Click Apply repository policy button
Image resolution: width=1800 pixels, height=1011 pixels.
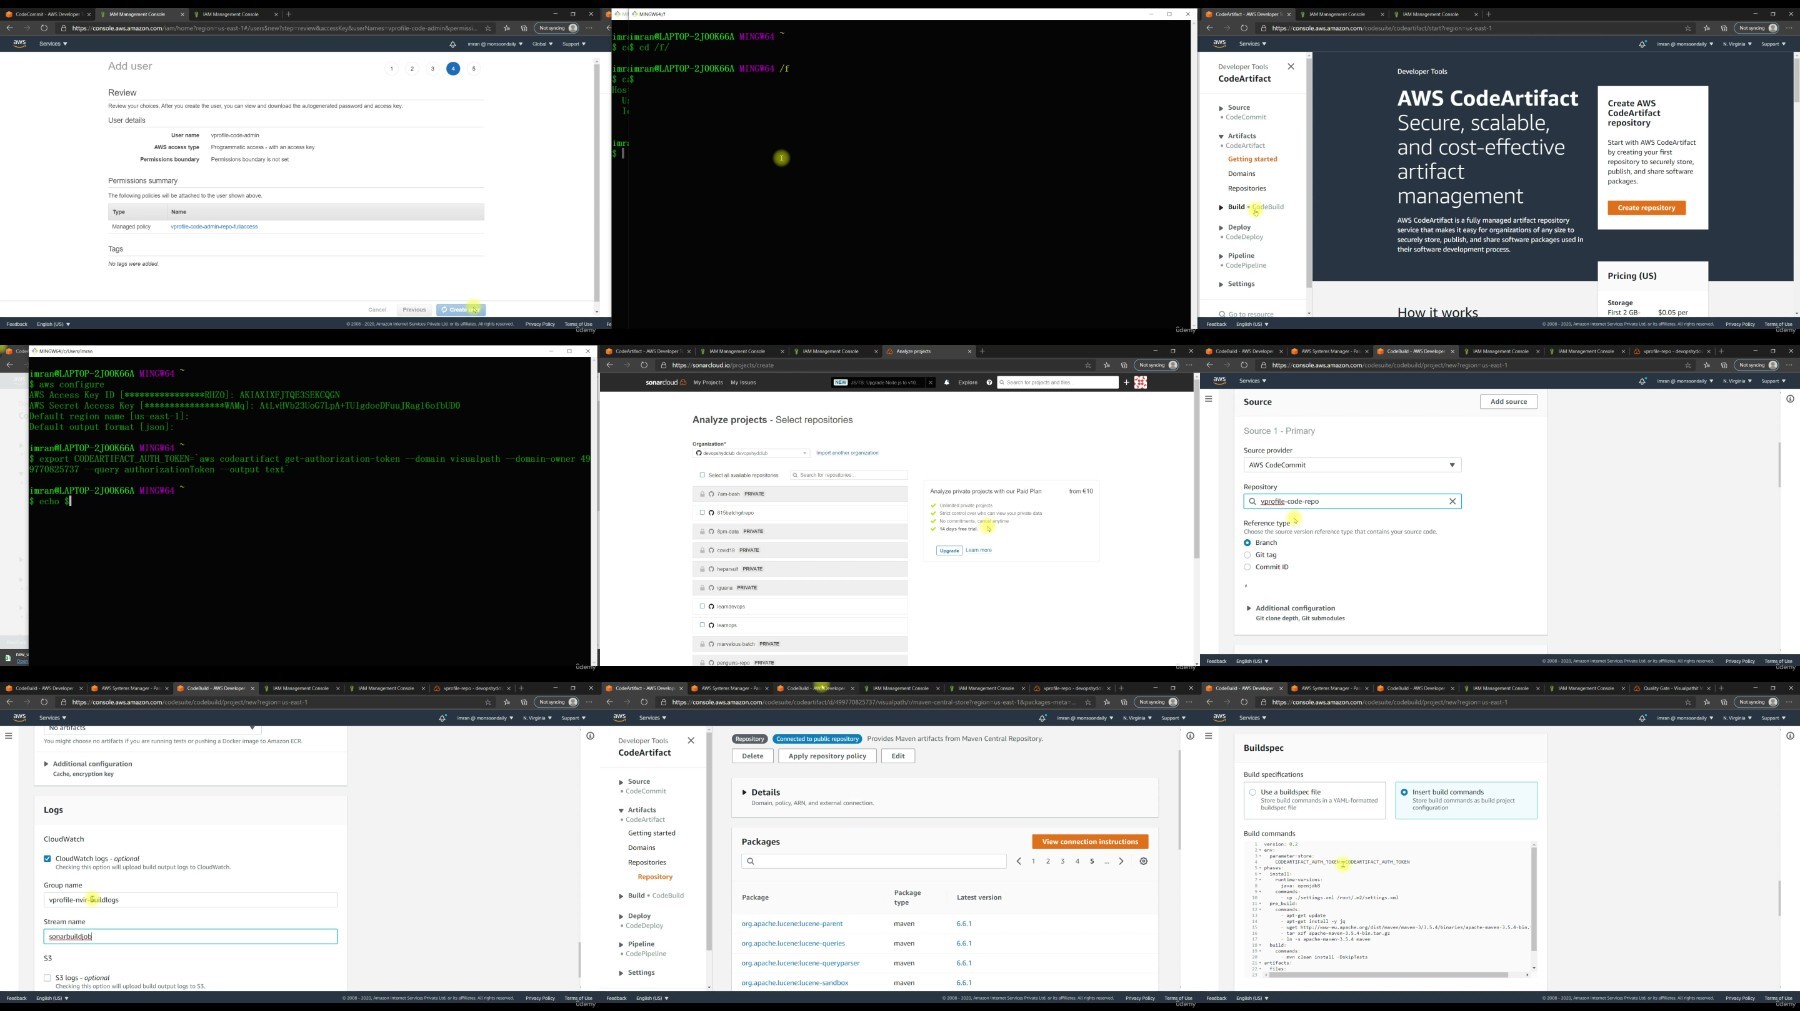[827, 756]
